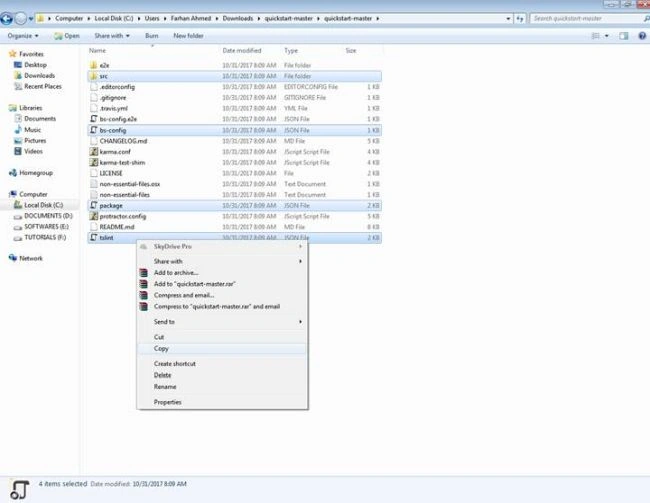
Task: Select Computer in the navigation pane
Action: click(x=33, y=194)
